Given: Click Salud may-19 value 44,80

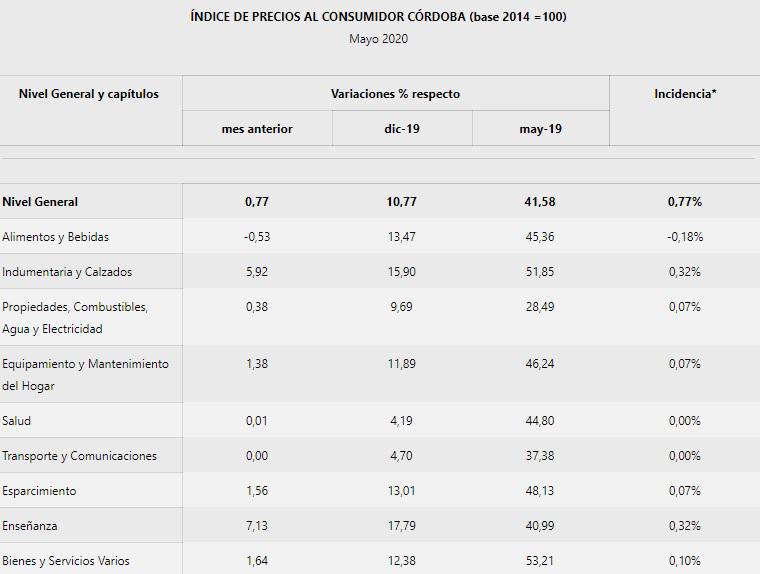Looking at the screenshot, I should coord(540,421).
